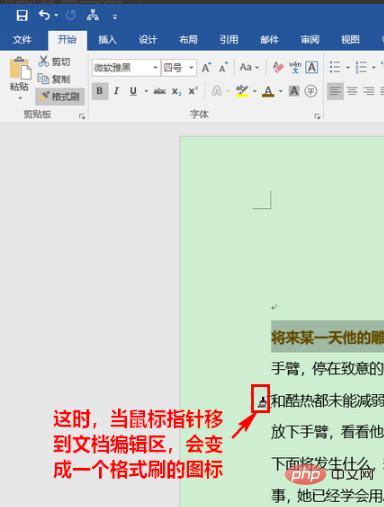Switch to the 插入 tab
Image resolution: width=384 pixels, height=507 pixels.
pos(107,40)
